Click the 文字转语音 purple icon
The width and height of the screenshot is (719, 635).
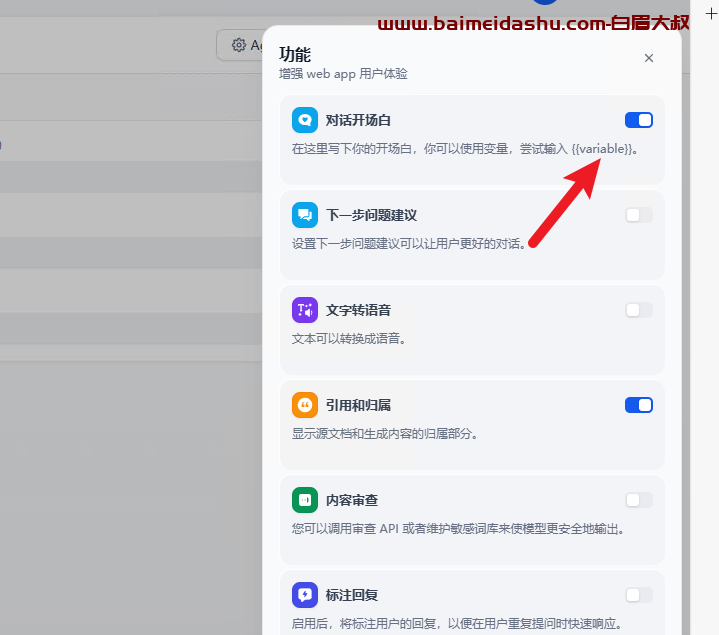pos(304,310)
